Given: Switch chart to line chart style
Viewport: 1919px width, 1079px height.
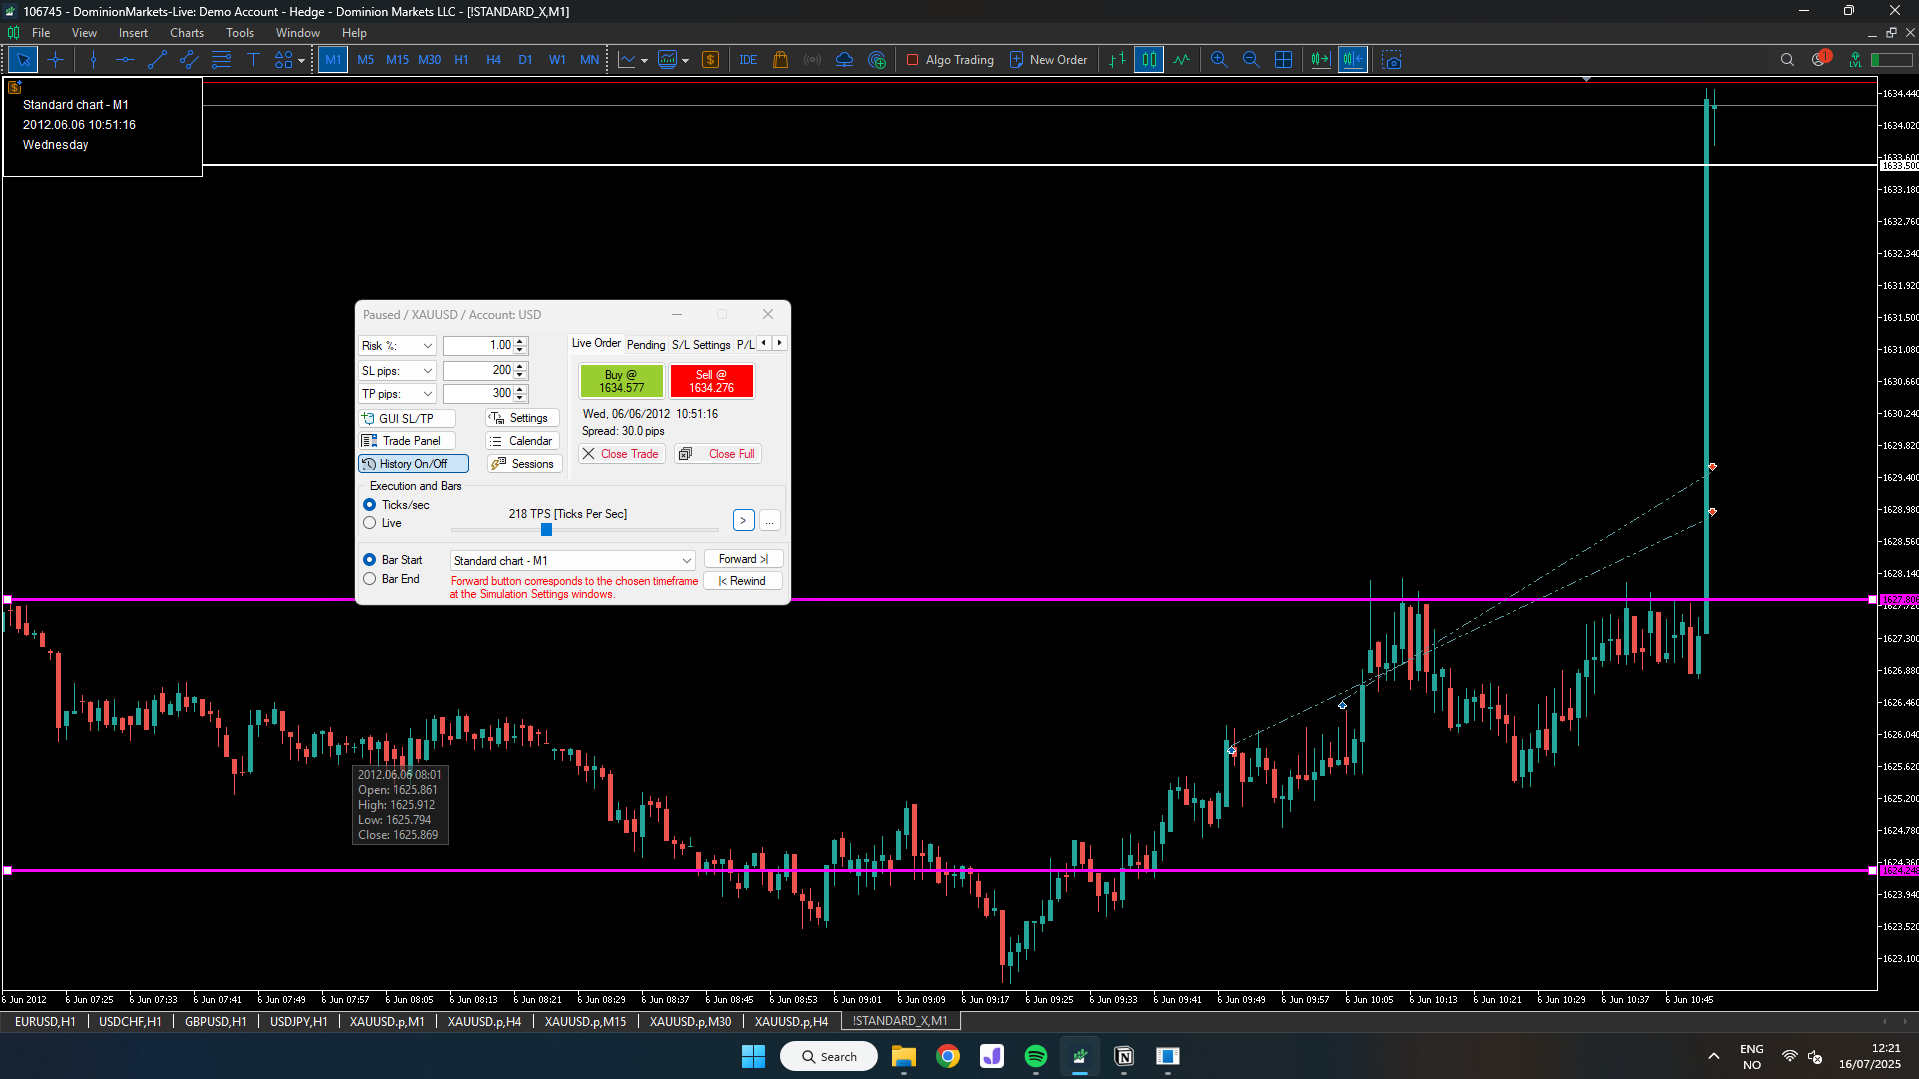Looking at the screenshot, I should tap(1181, 60).
